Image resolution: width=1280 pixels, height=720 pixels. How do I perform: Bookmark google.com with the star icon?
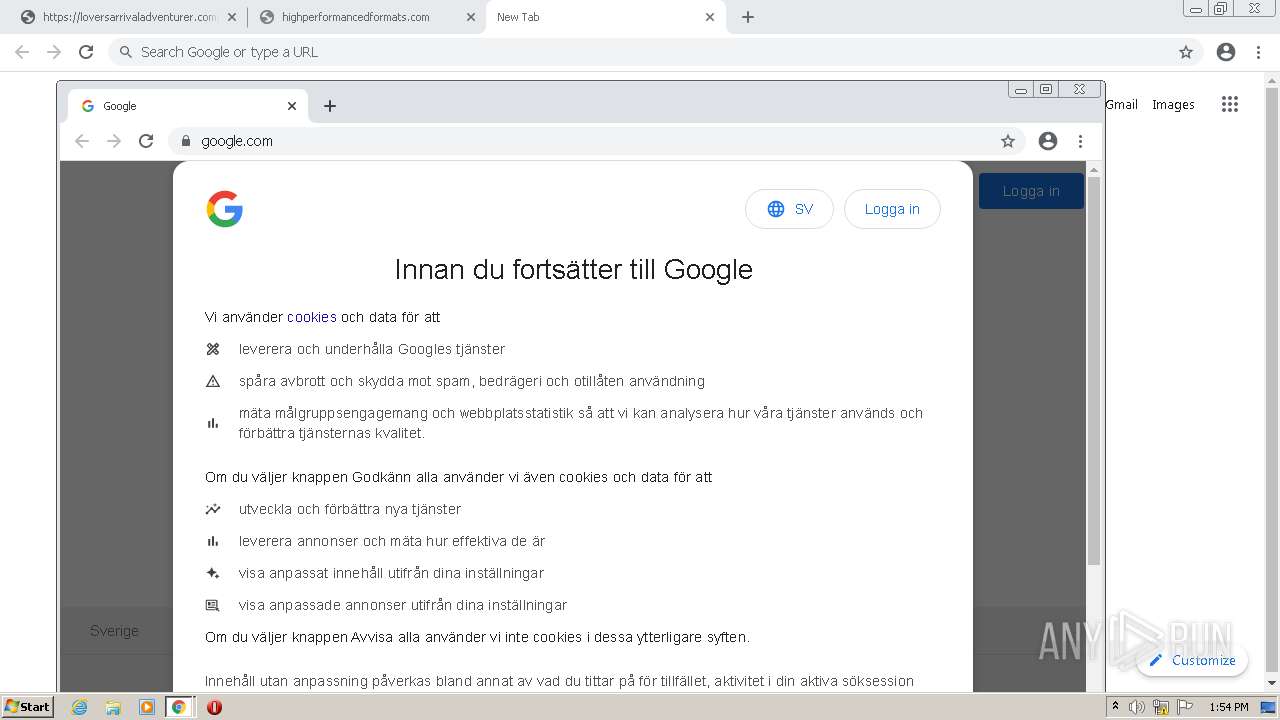pyautogui.click(x=1008, y=141)
